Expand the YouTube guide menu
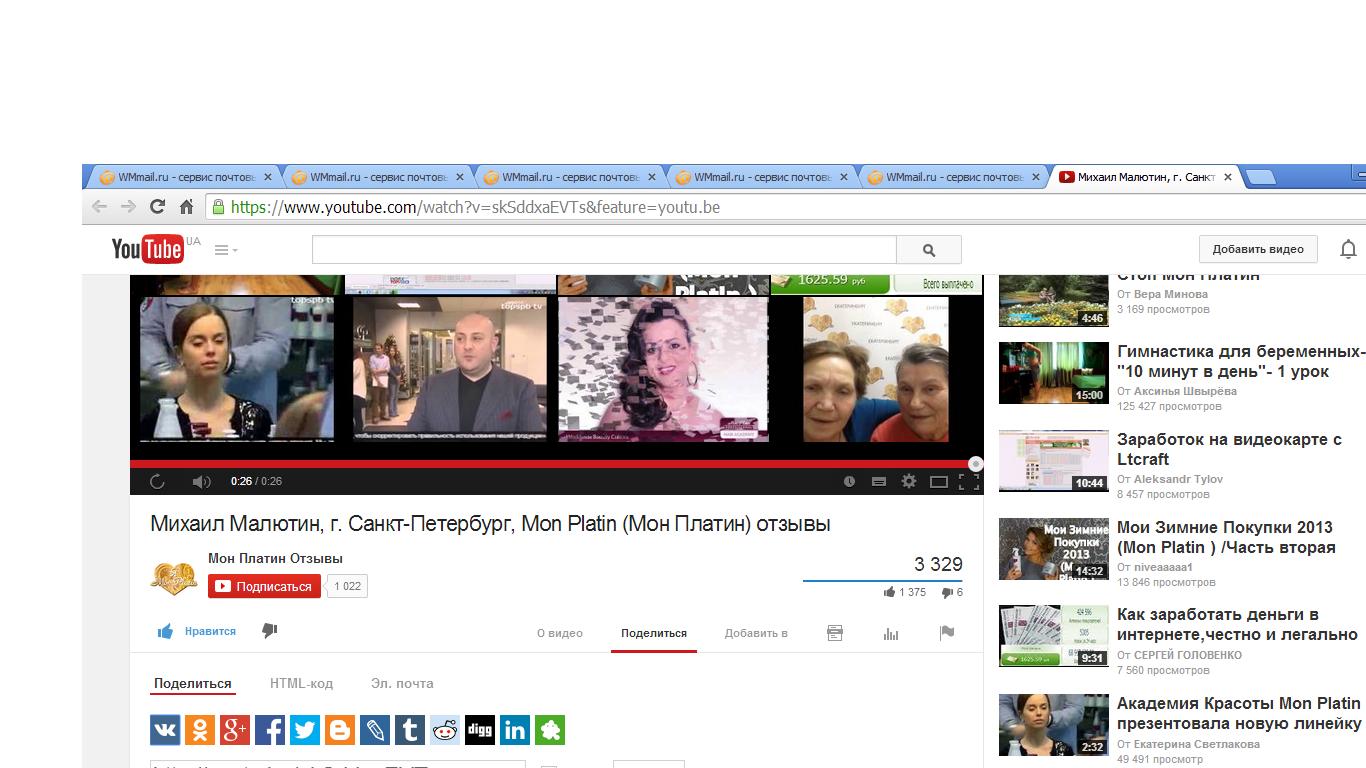This screenshot has width=1366, height=768. 226,250
